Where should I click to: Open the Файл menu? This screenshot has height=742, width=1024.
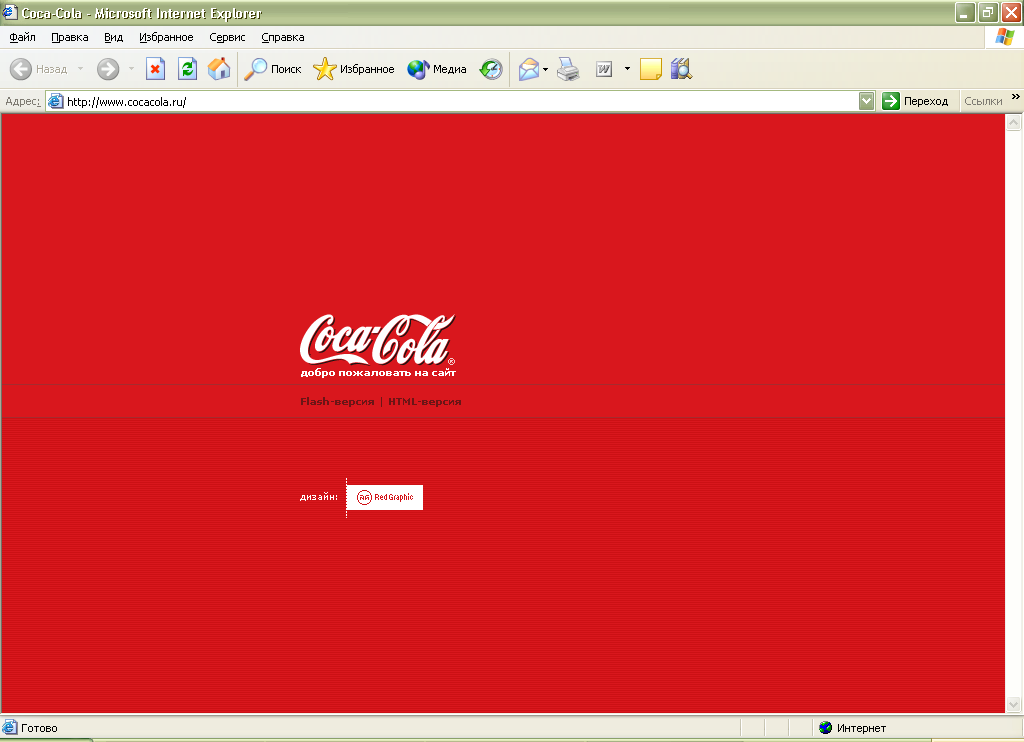22,37
